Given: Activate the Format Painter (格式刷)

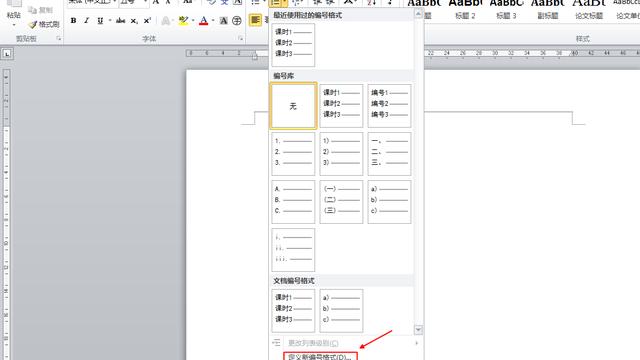Looking at the screenshot, I should [x=44, y=24].
